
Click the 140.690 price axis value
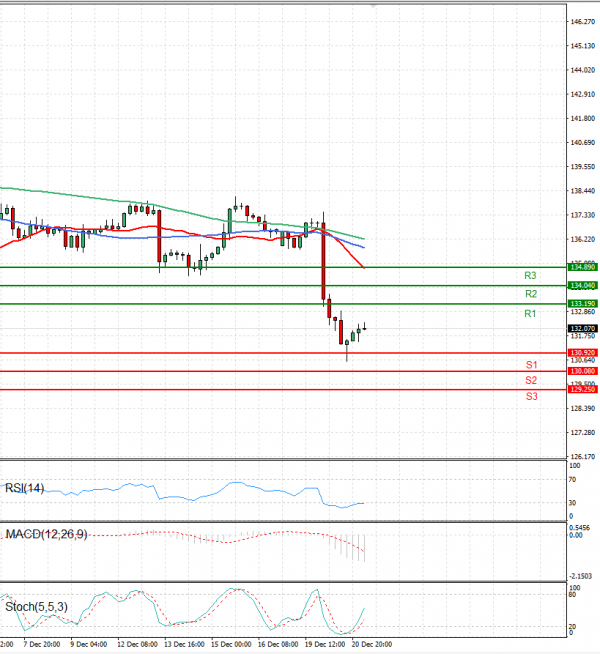(x=582, y=143)
